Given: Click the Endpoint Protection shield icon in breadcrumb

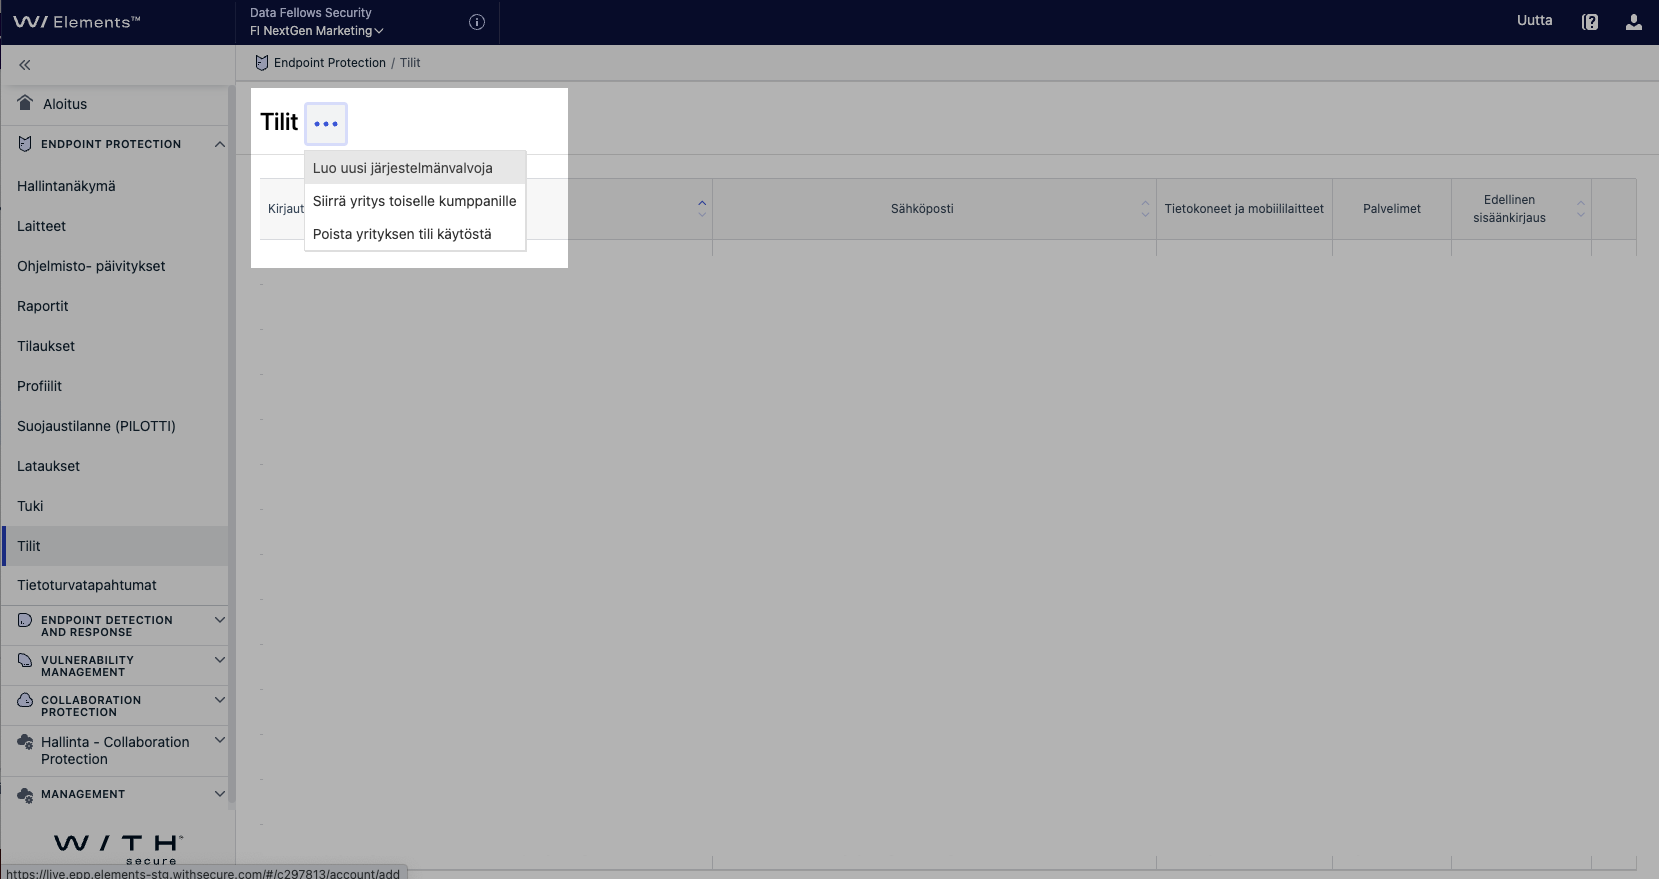Looking at the screenshot, I should [262, 63].
